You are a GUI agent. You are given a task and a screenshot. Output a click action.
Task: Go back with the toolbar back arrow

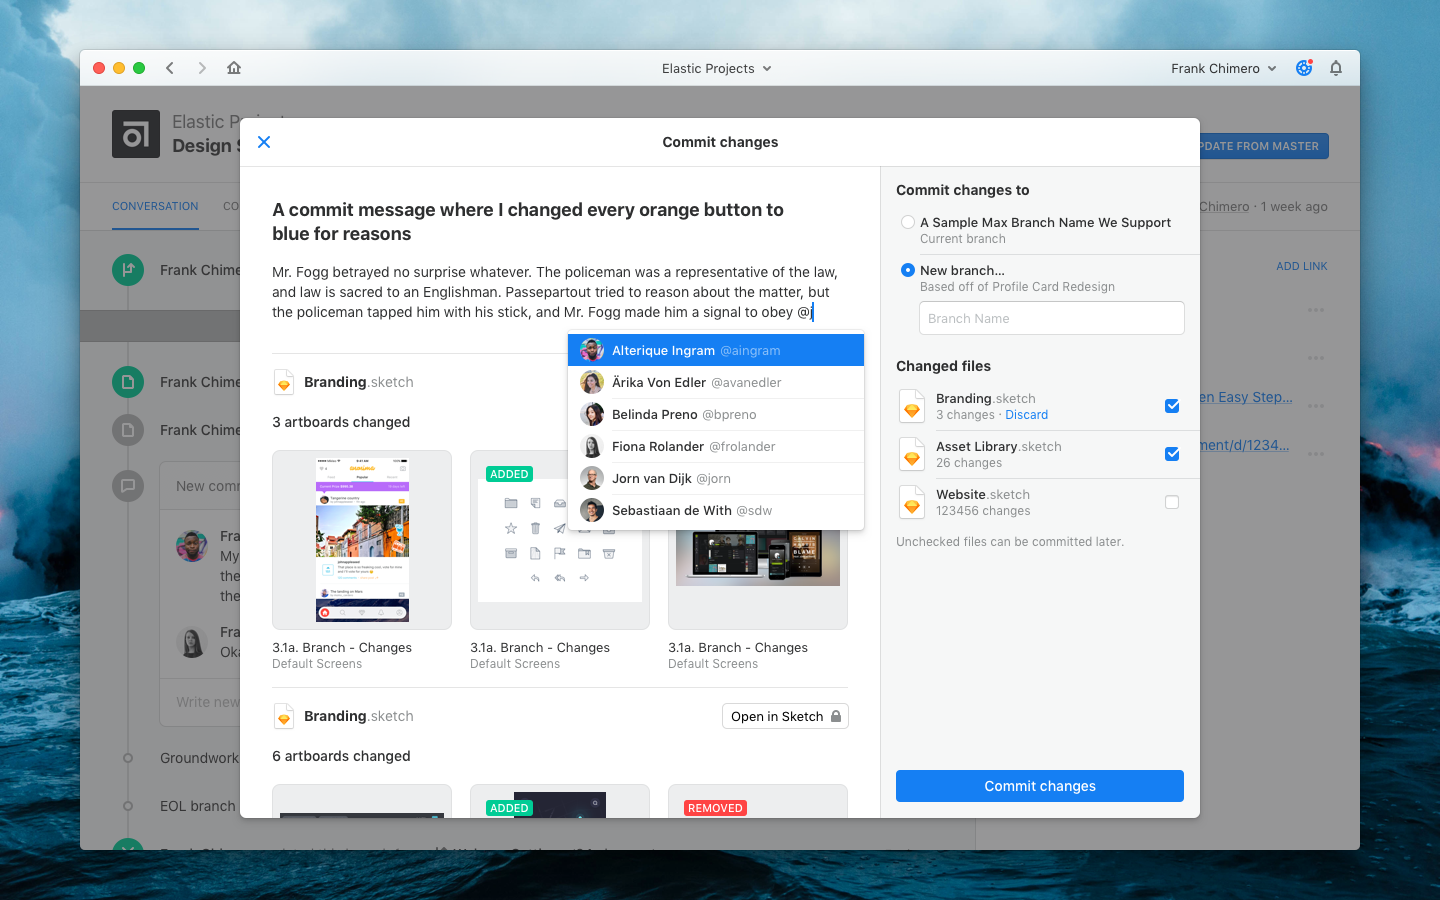coord(170,68)
